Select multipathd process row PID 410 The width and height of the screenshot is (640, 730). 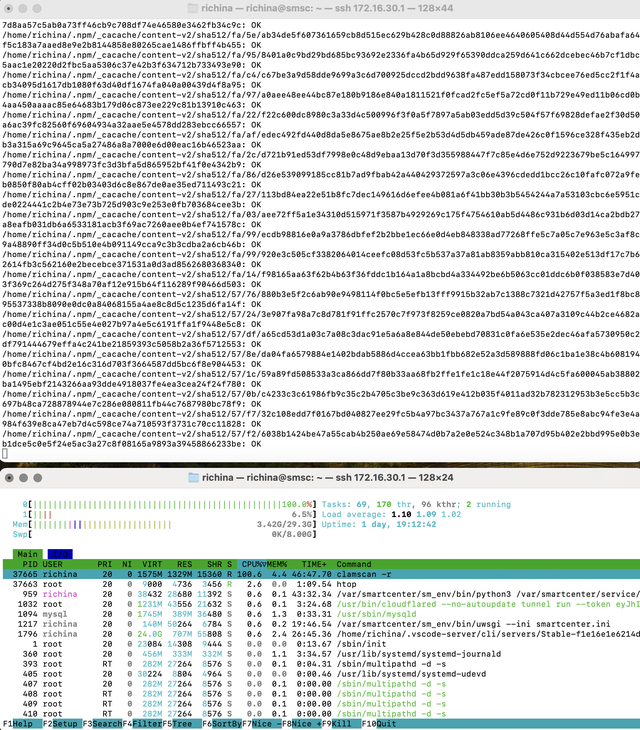tap(320, 714)
